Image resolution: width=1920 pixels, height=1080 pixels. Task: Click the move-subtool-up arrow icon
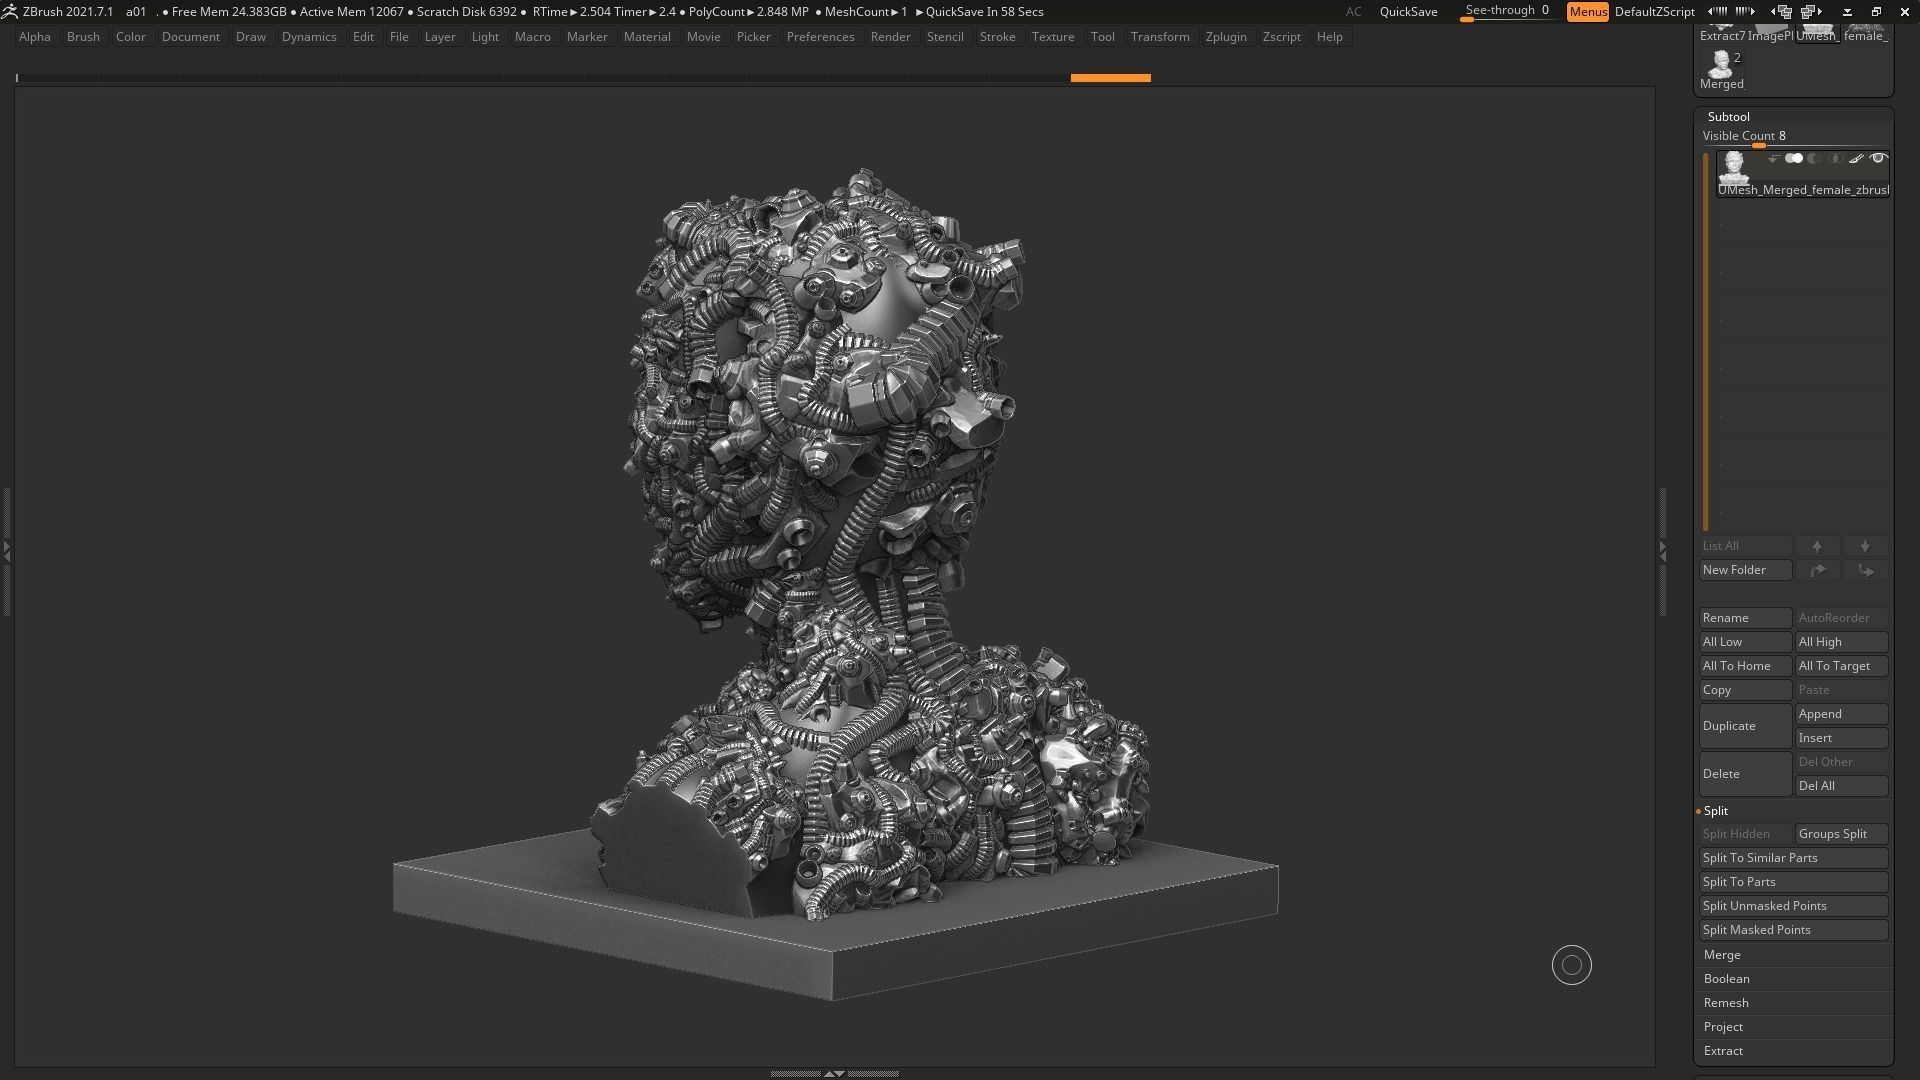1817,546
